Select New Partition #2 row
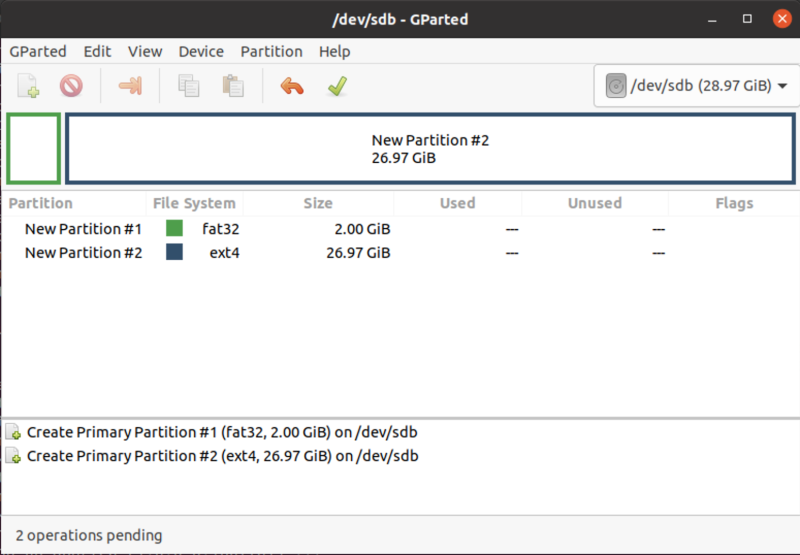 [x=400, y=253]
